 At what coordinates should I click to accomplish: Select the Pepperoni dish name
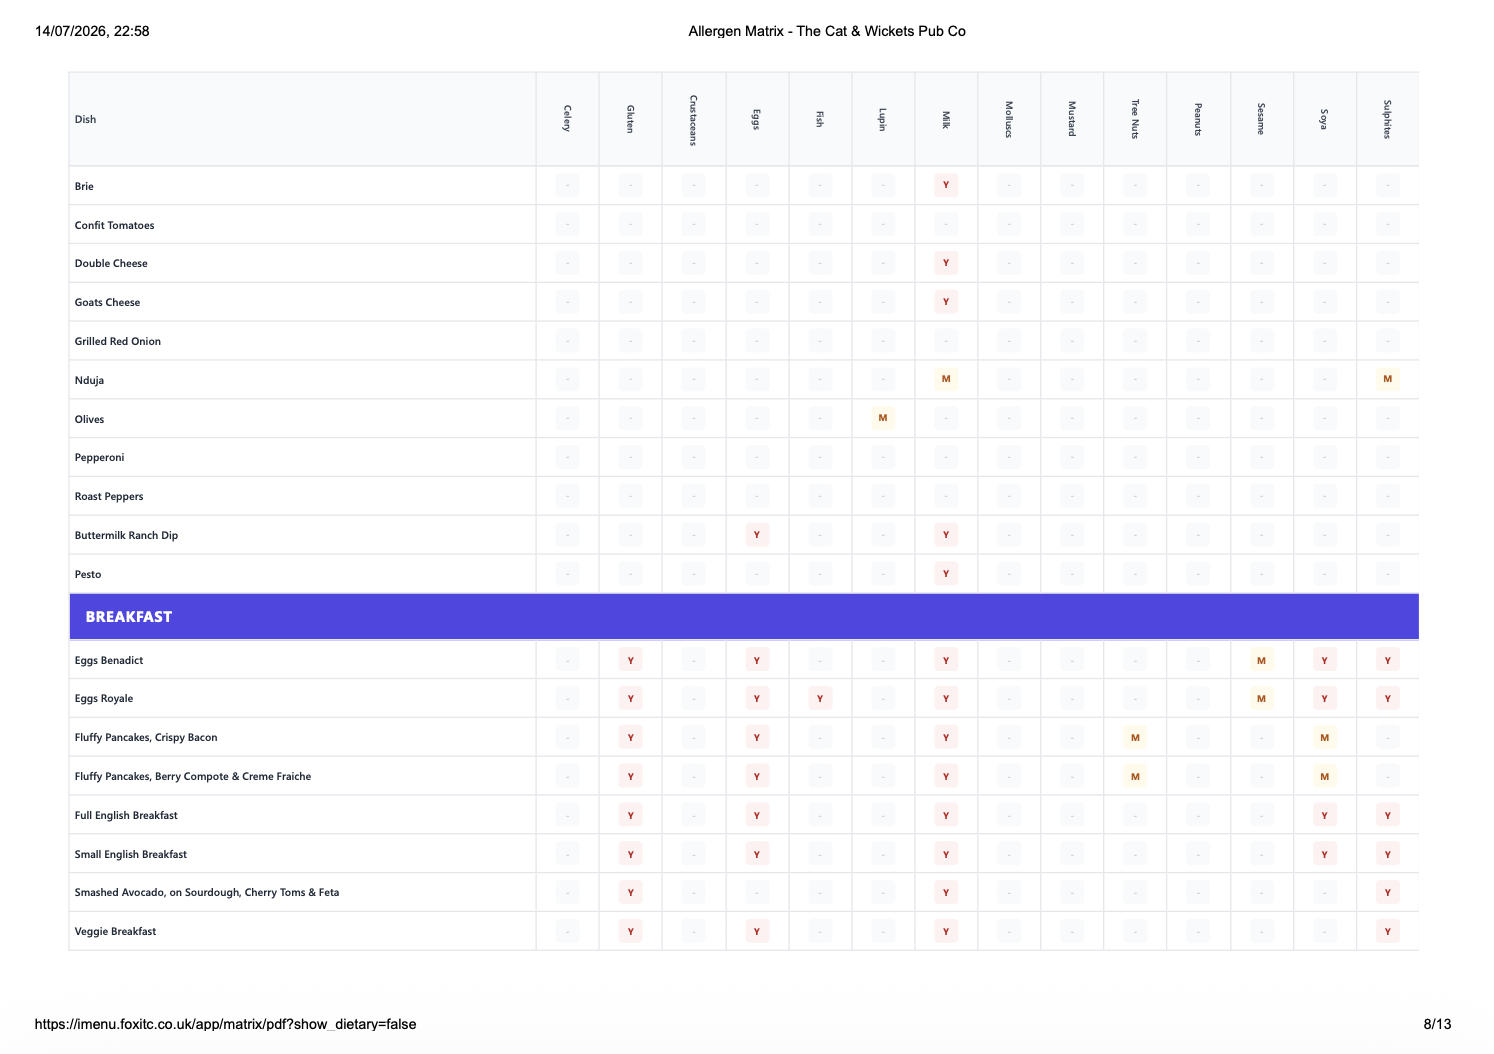[99, 457]
